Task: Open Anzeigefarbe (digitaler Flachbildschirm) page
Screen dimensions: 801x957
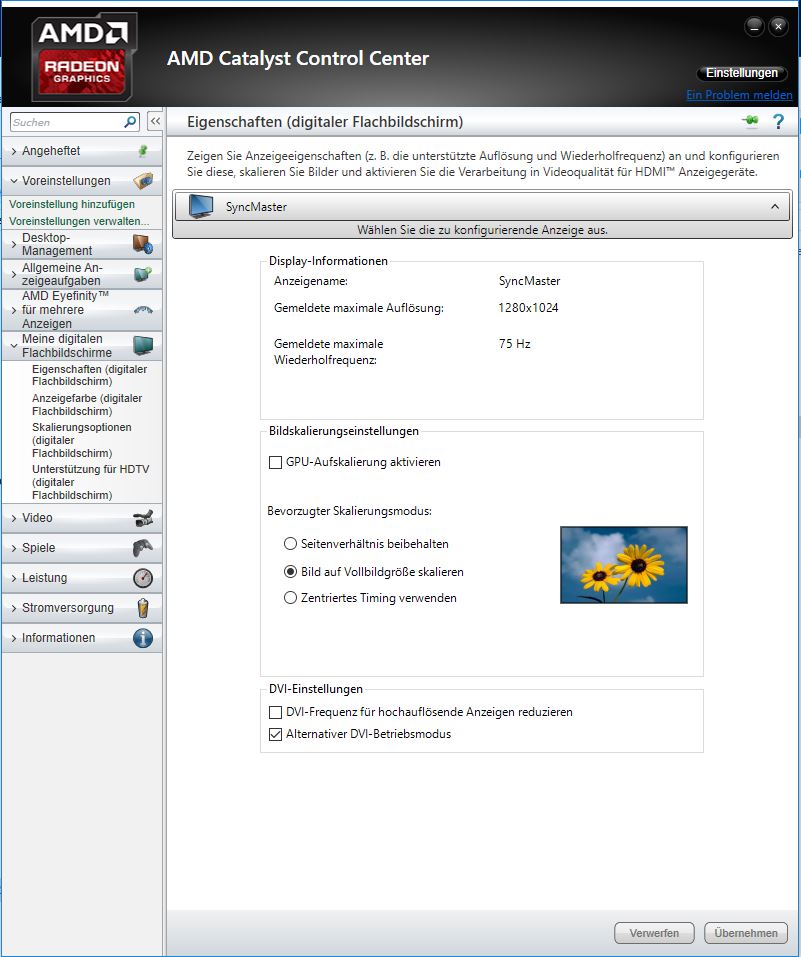Action: (x=87, y=405)
